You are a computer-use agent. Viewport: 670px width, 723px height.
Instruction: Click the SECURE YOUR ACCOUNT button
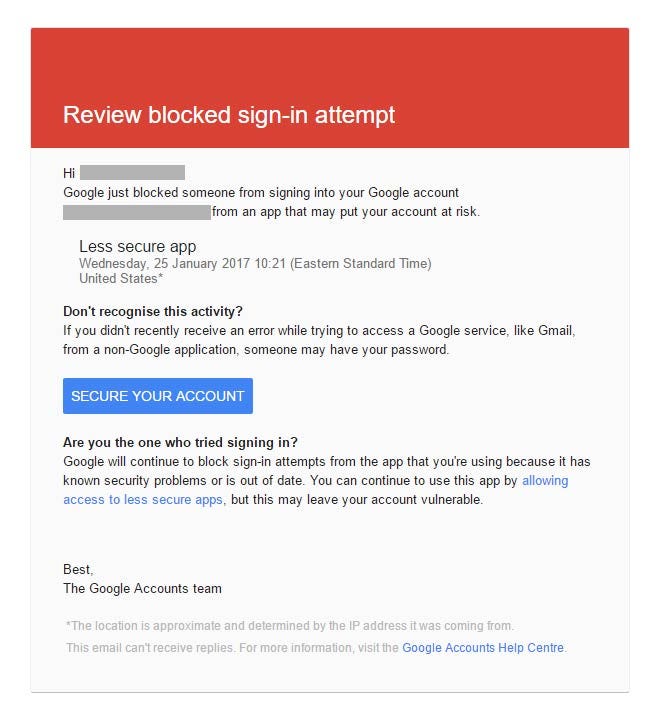point(157,396)
